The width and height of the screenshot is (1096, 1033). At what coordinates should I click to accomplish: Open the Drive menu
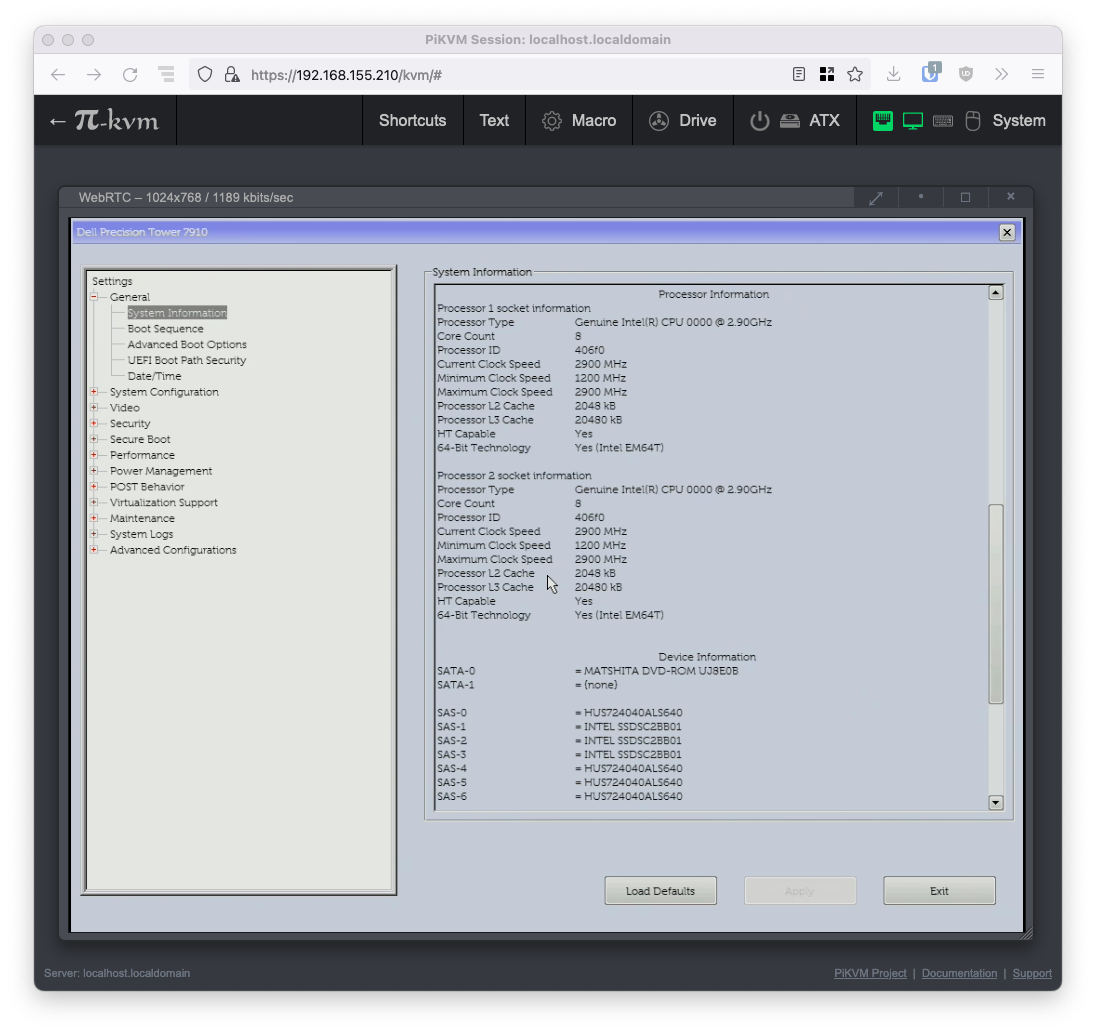tap(683, 121)
